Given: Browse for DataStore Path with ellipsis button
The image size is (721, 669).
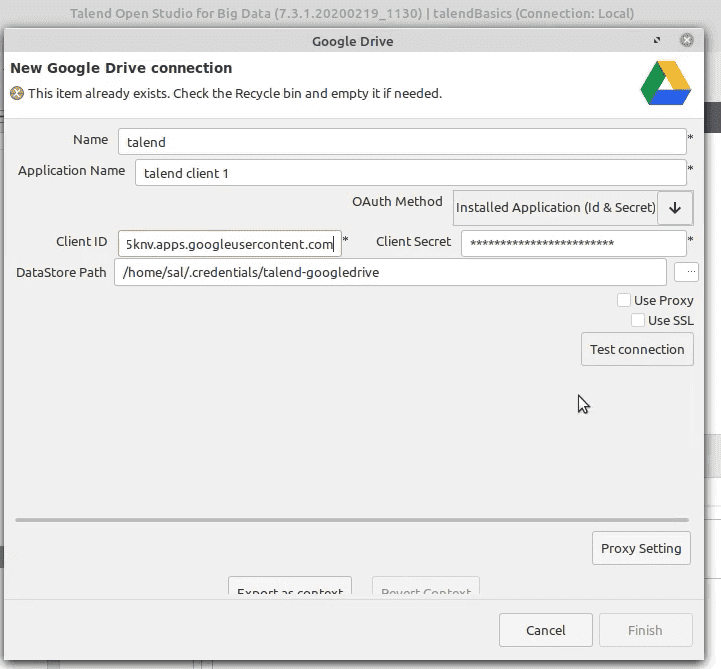Looking at the screenshot, I should click(687, 272).
